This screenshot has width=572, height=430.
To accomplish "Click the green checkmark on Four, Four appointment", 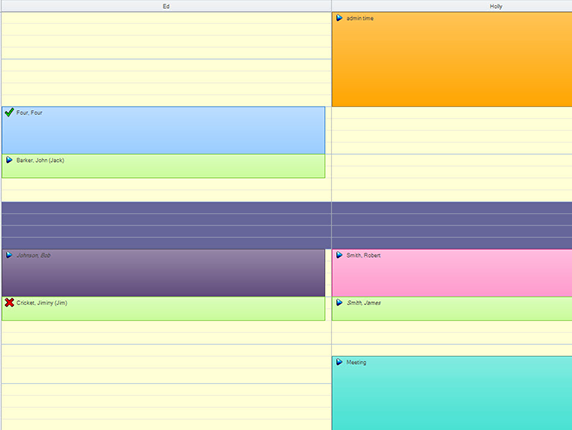I will (x=9, y=112).
